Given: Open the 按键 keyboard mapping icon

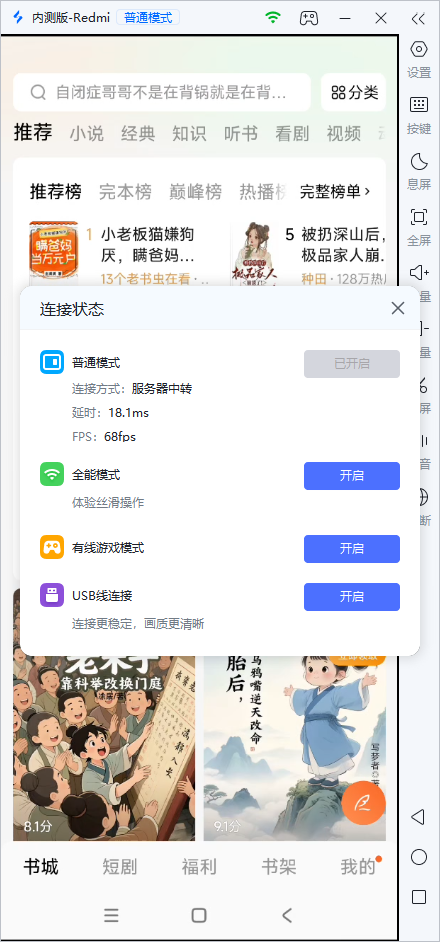Looking at the screenshot, I should pos(419,105).
